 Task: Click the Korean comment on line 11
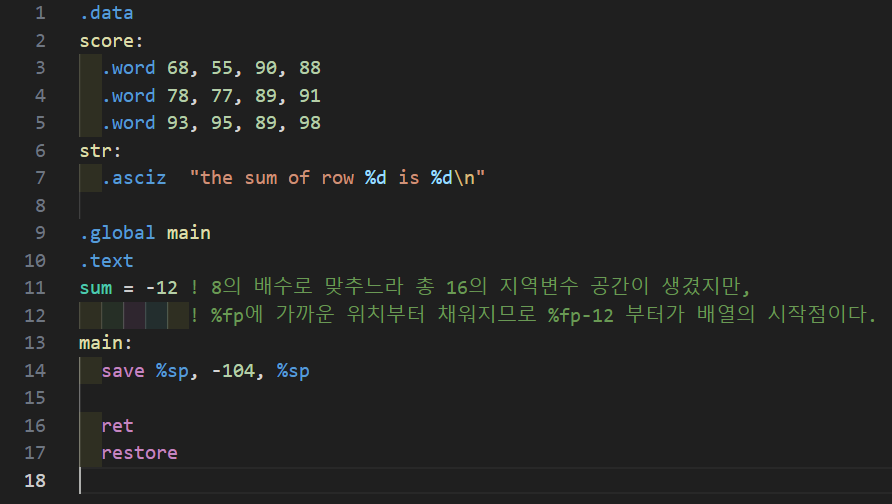point(470,287)
